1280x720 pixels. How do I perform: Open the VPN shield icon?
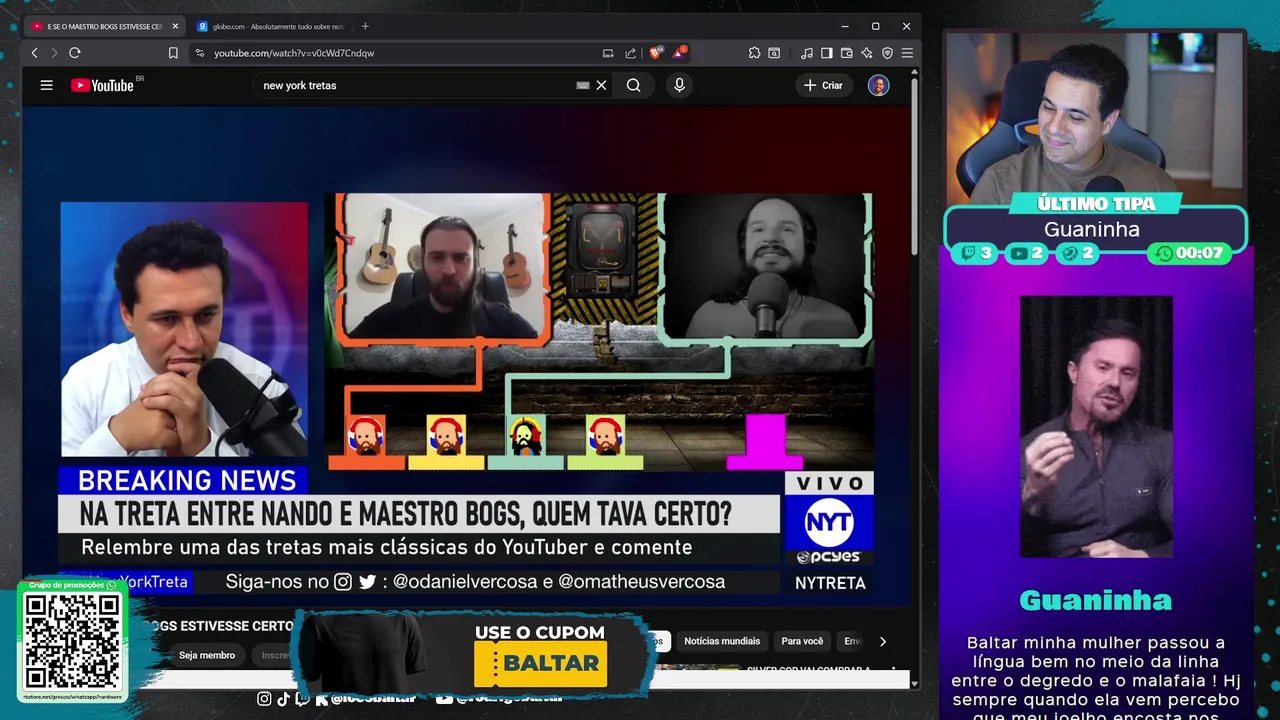pyautogui.click(x=887, y=53)
